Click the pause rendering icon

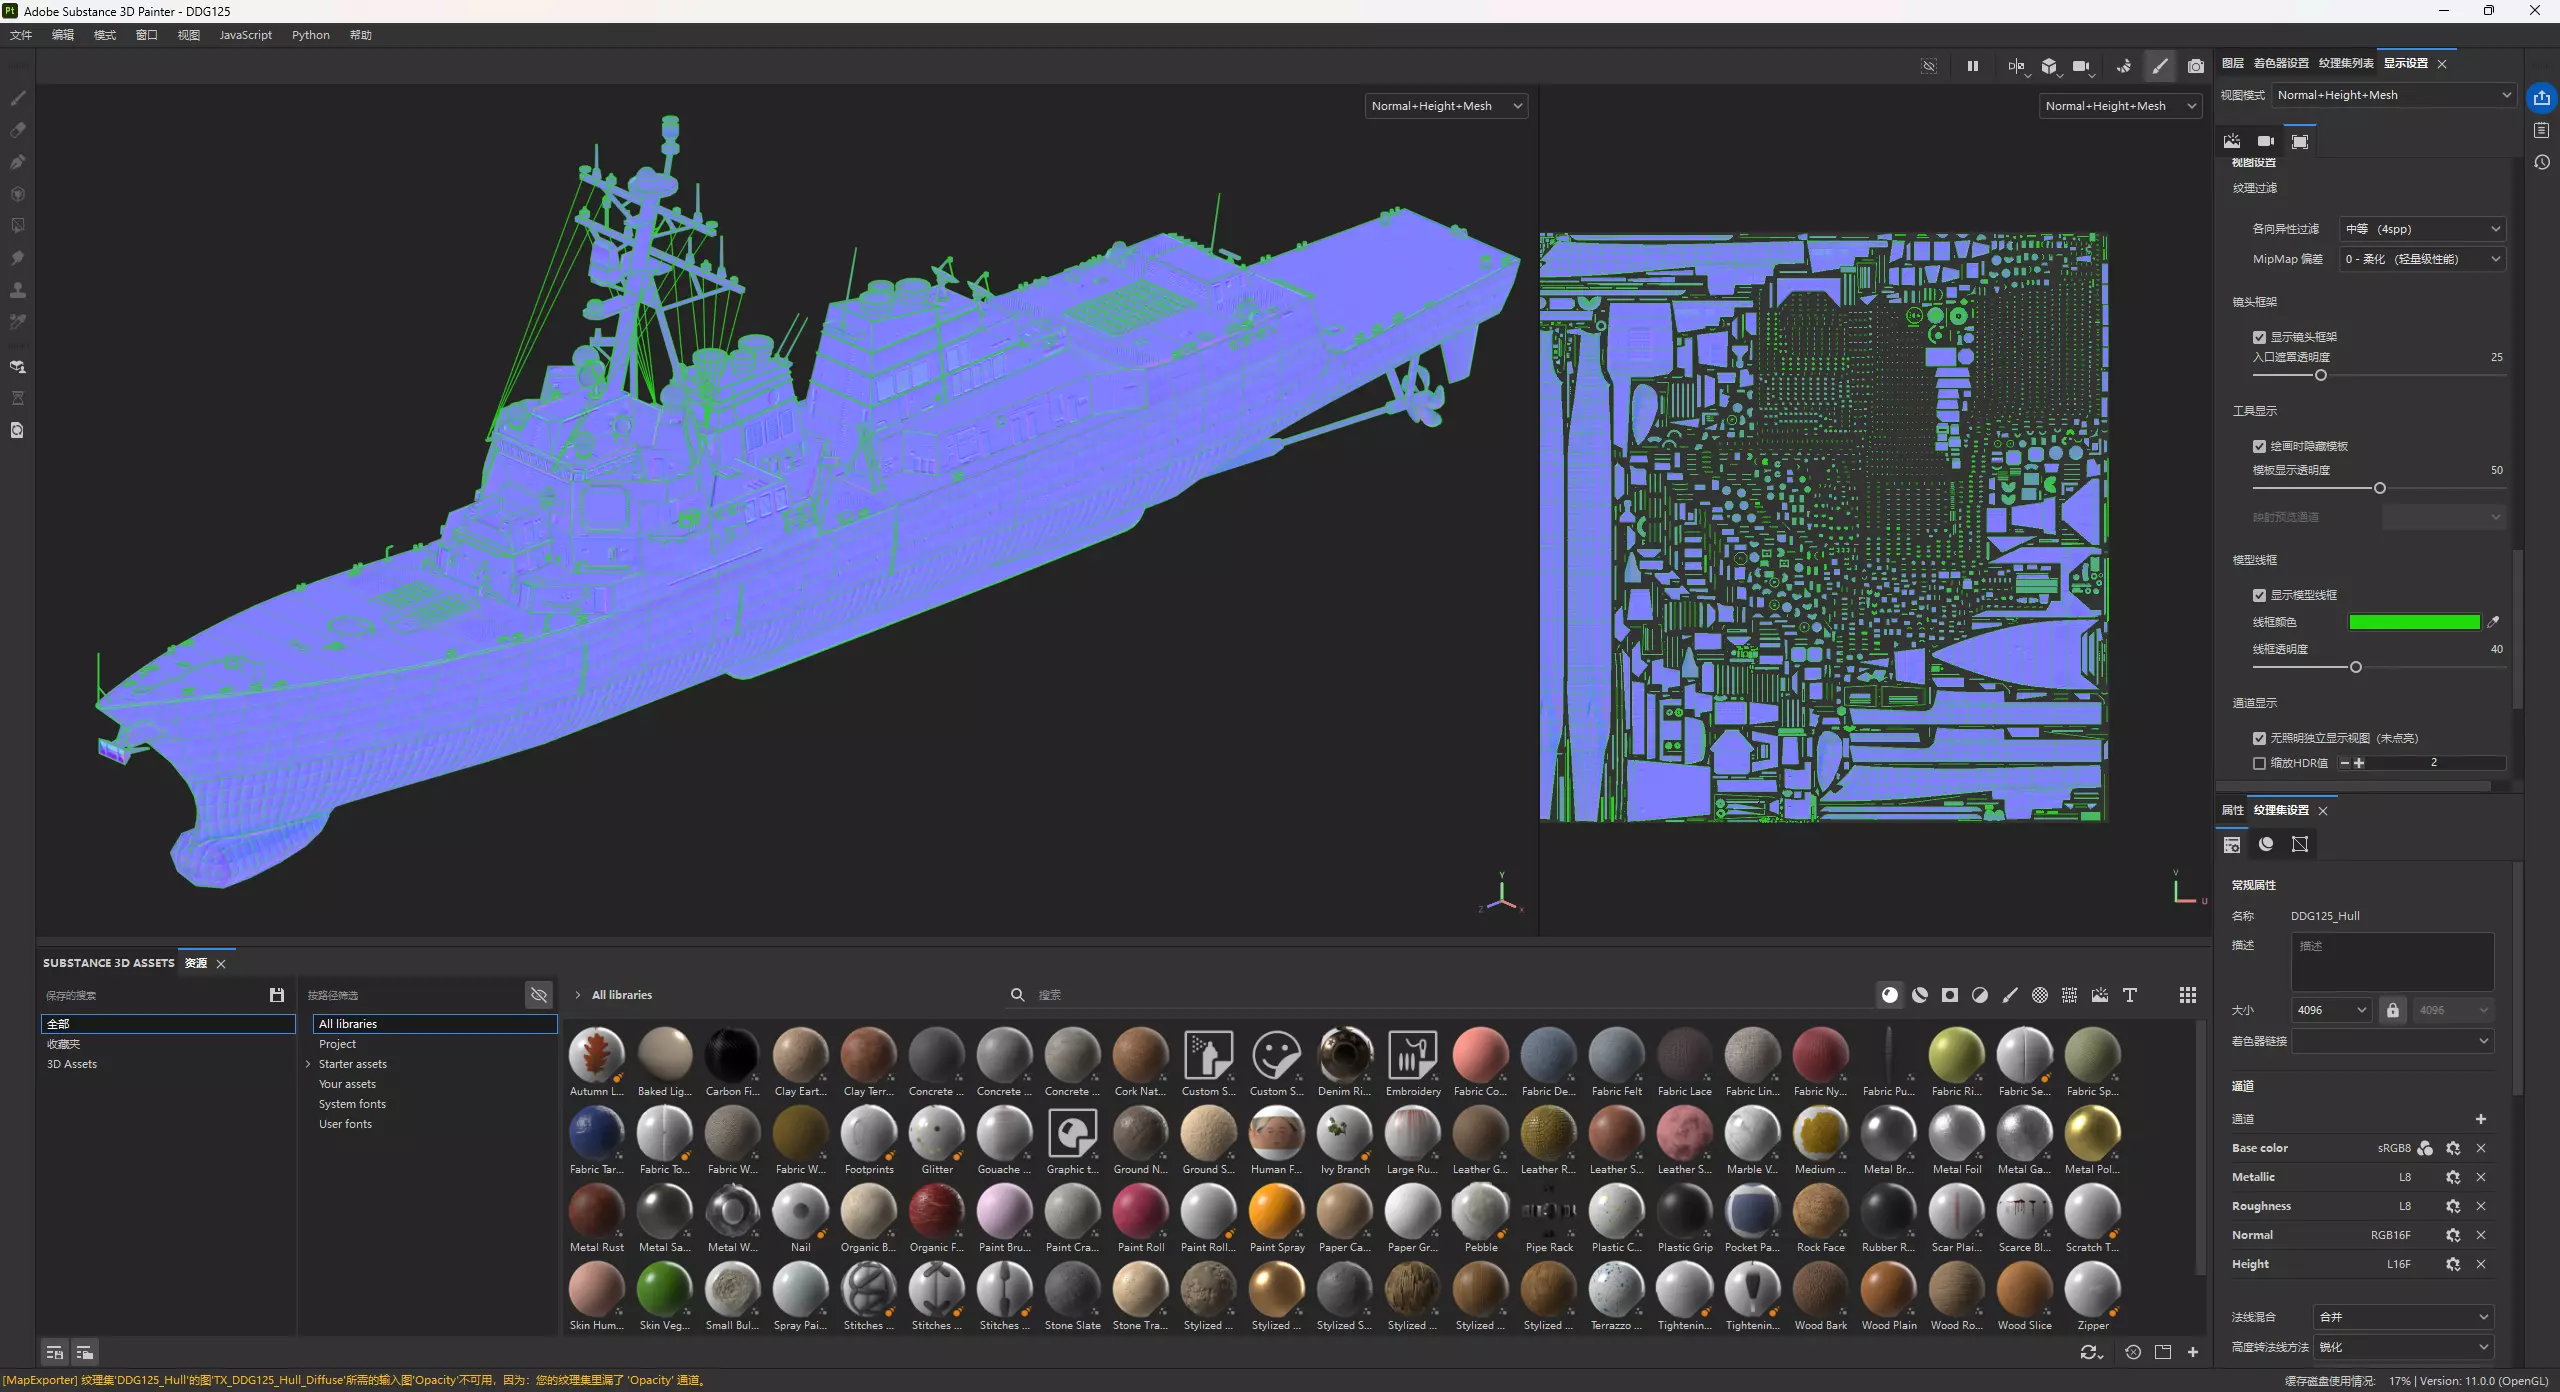[x=1972, y=66]
